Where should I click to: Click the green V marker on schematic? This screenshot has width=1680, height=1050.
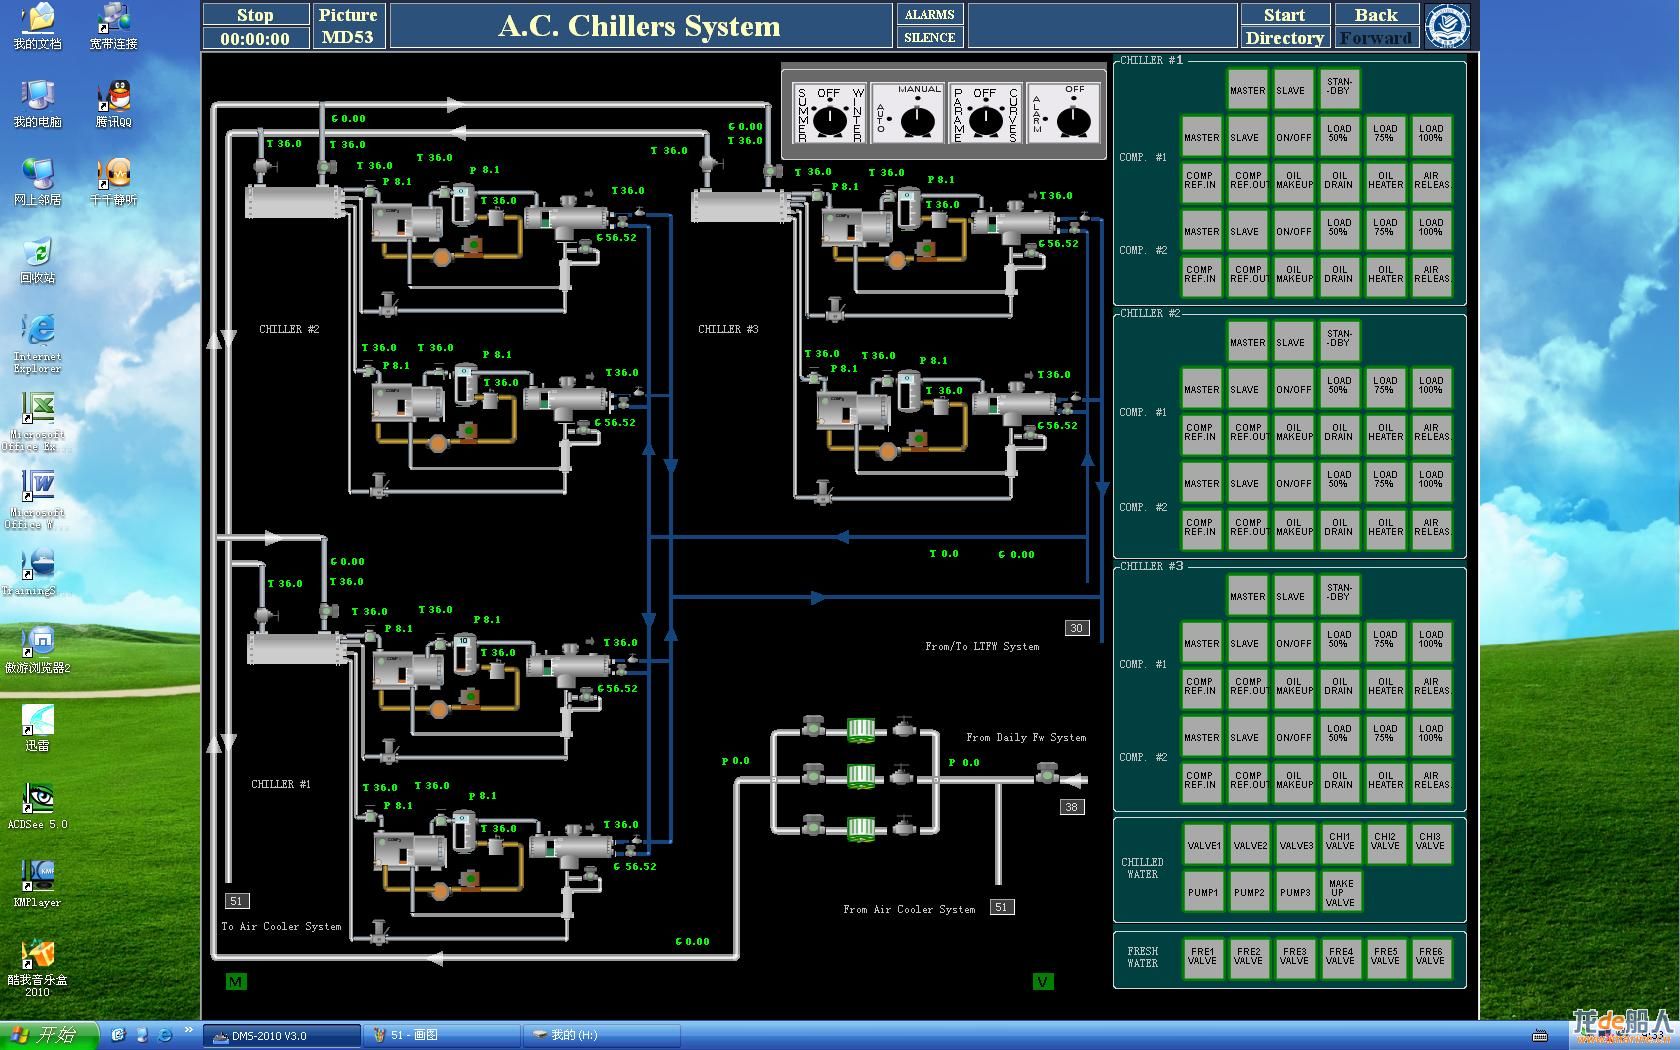coord(1042,982)
